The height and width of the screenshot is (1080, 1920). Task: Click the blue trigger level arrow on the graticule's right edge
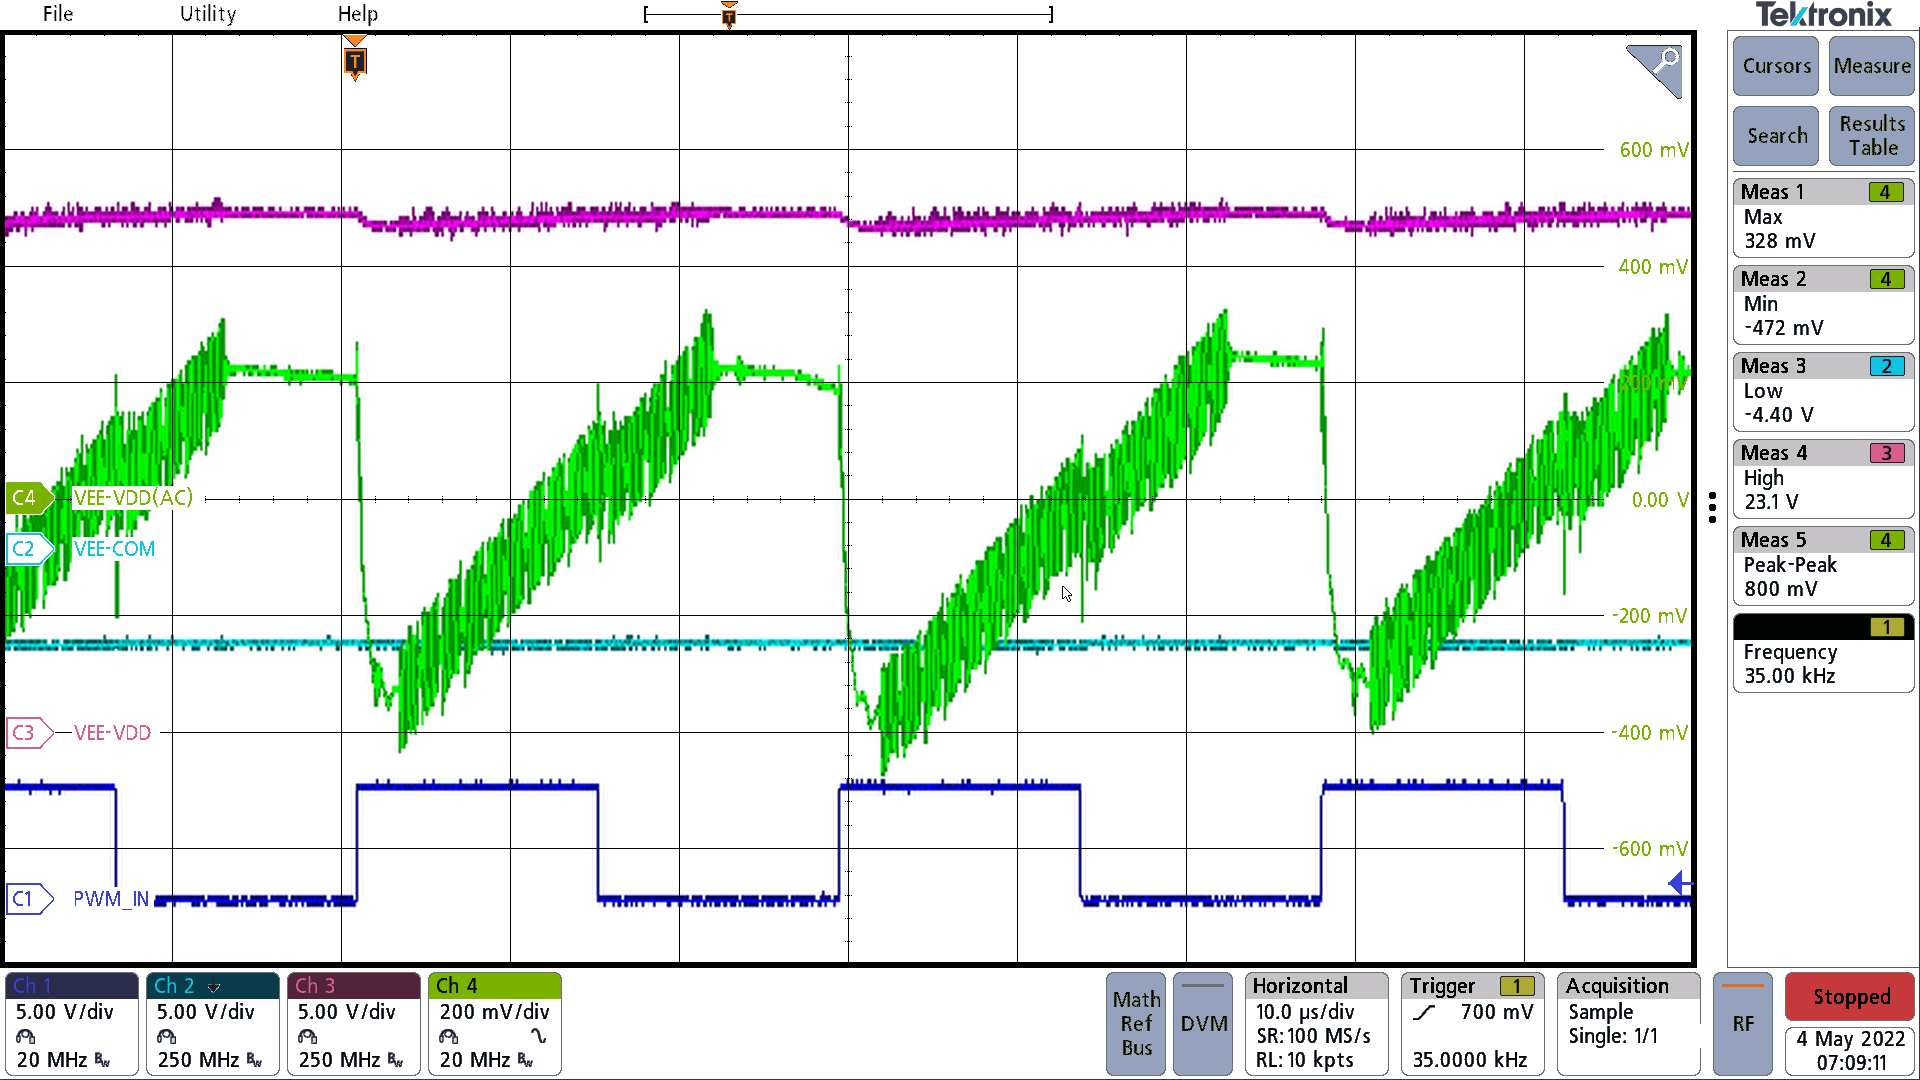(x=1679, y=883)
